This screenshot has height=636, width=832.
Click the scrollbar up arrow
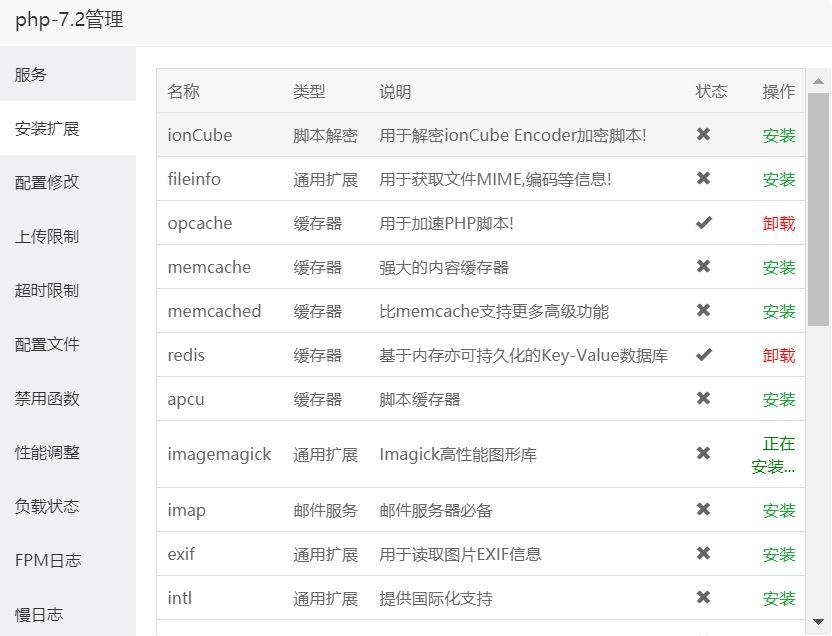click(818, 81)
